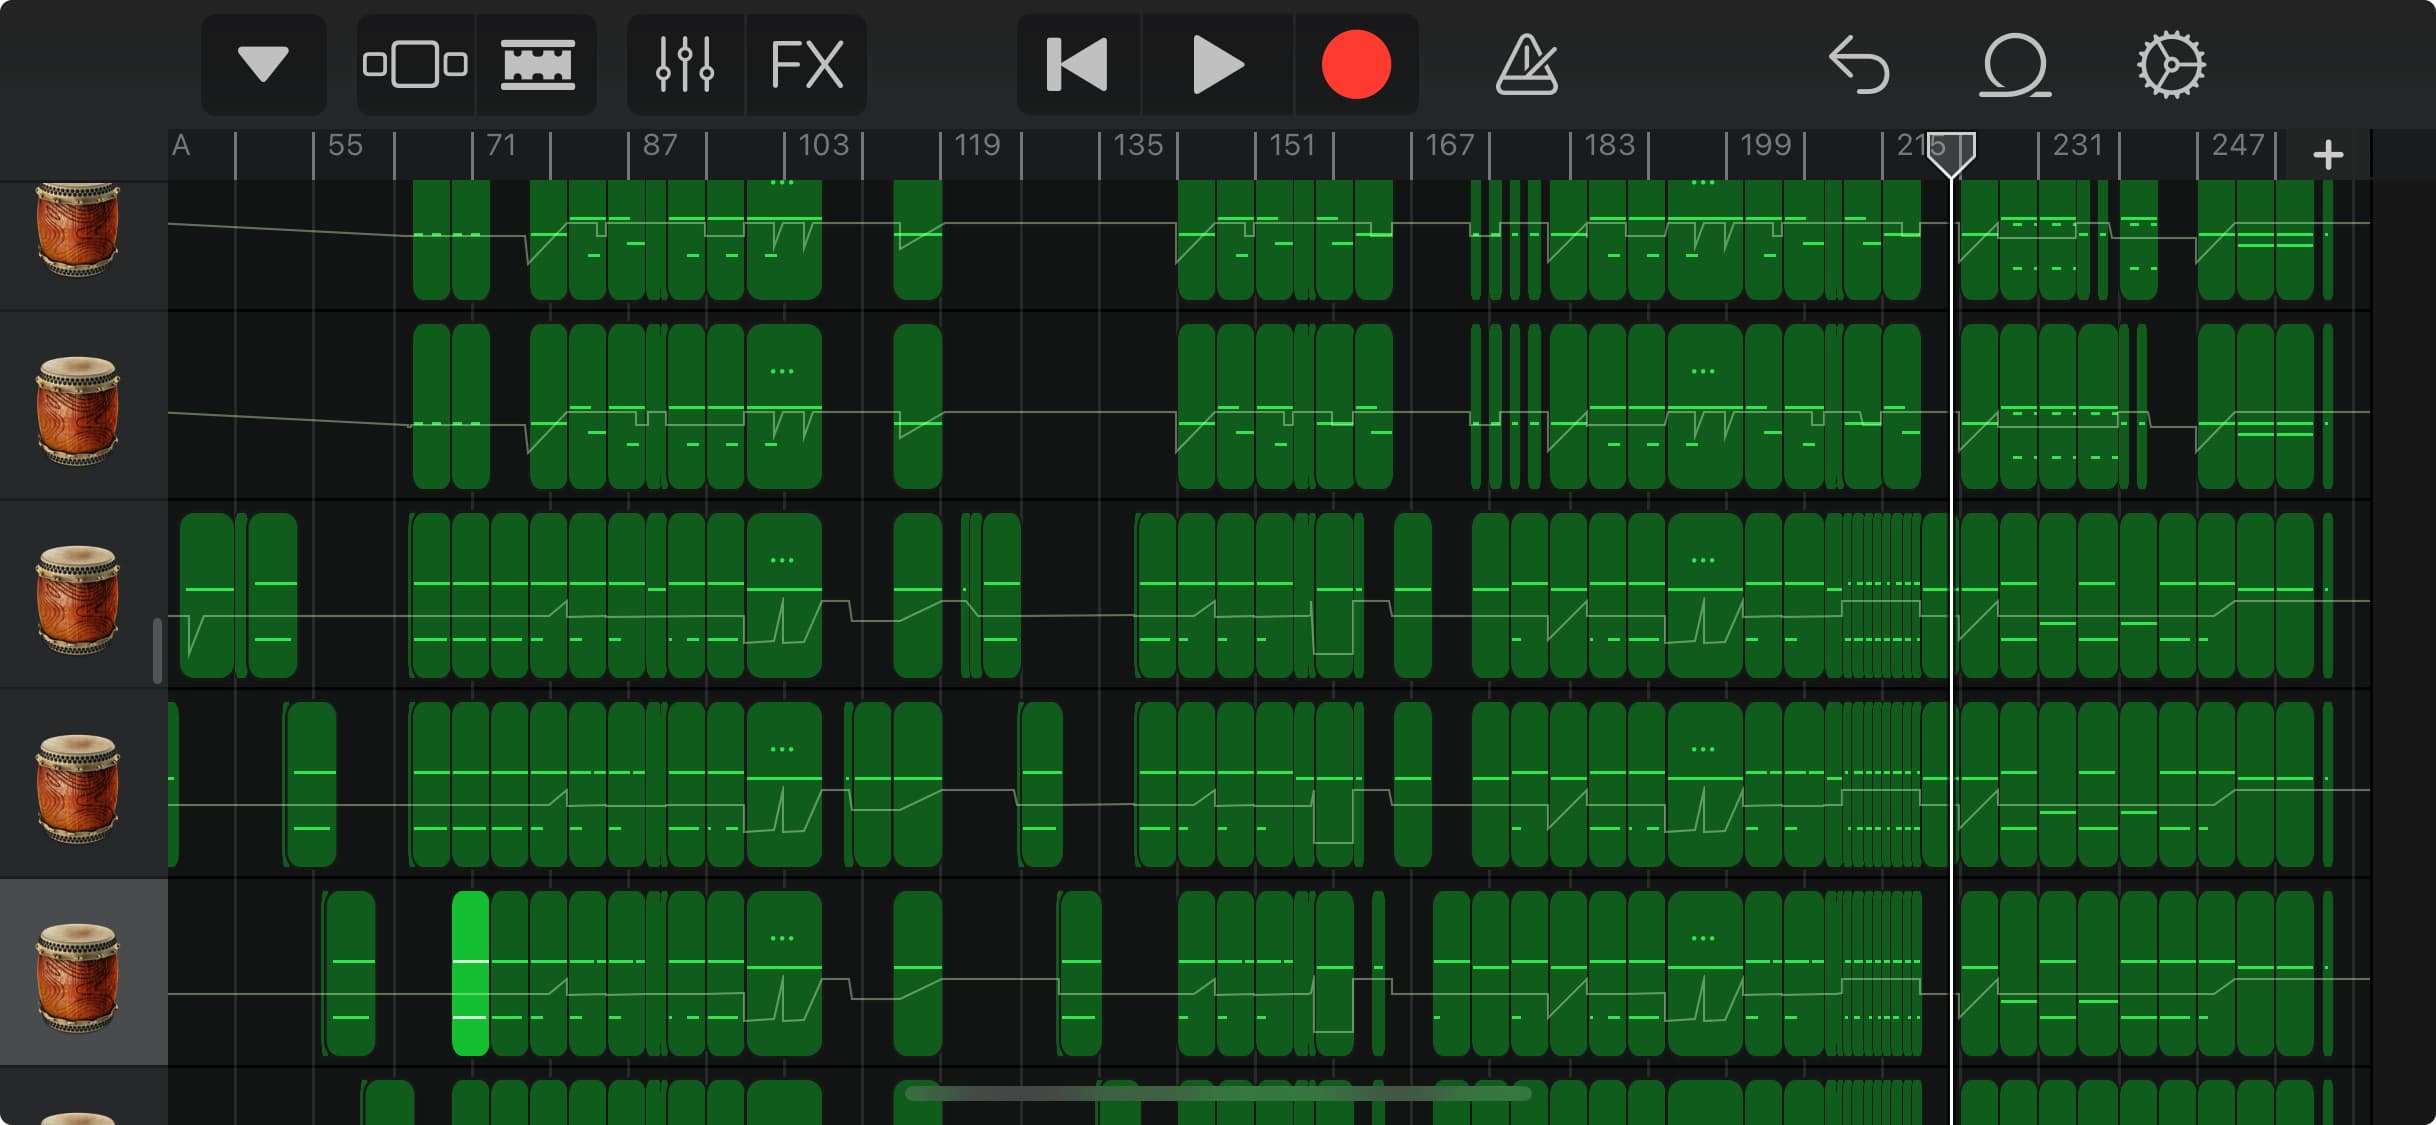Jump to bar 119 on ruler
This screenshot has width=2436, height=1125.
(977, 146)
